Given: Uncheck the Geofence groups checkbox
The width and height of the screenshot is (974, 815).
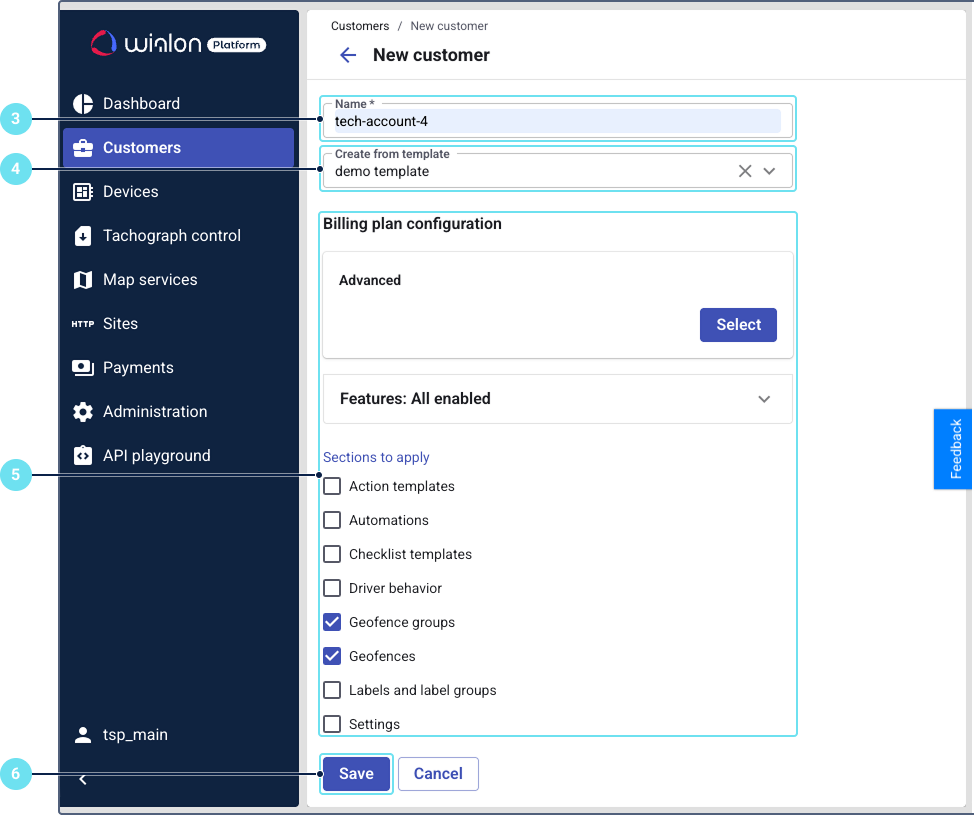Looking at the screenshot, I should click(332, 623).
